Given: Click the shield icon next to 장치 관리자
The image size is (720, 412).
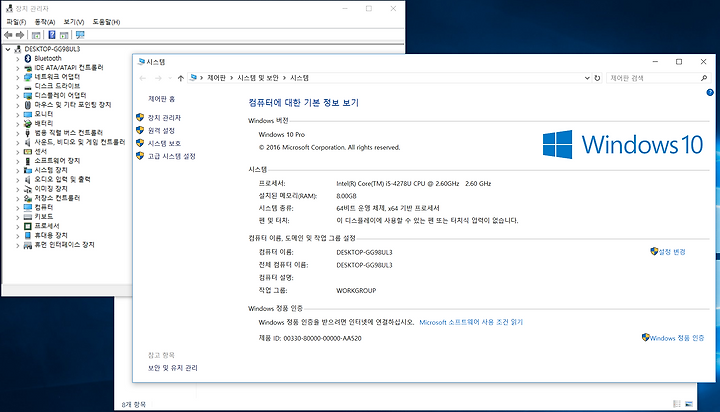Looking at the screenshot, I should pyautogui.click(x=140, y=118).
